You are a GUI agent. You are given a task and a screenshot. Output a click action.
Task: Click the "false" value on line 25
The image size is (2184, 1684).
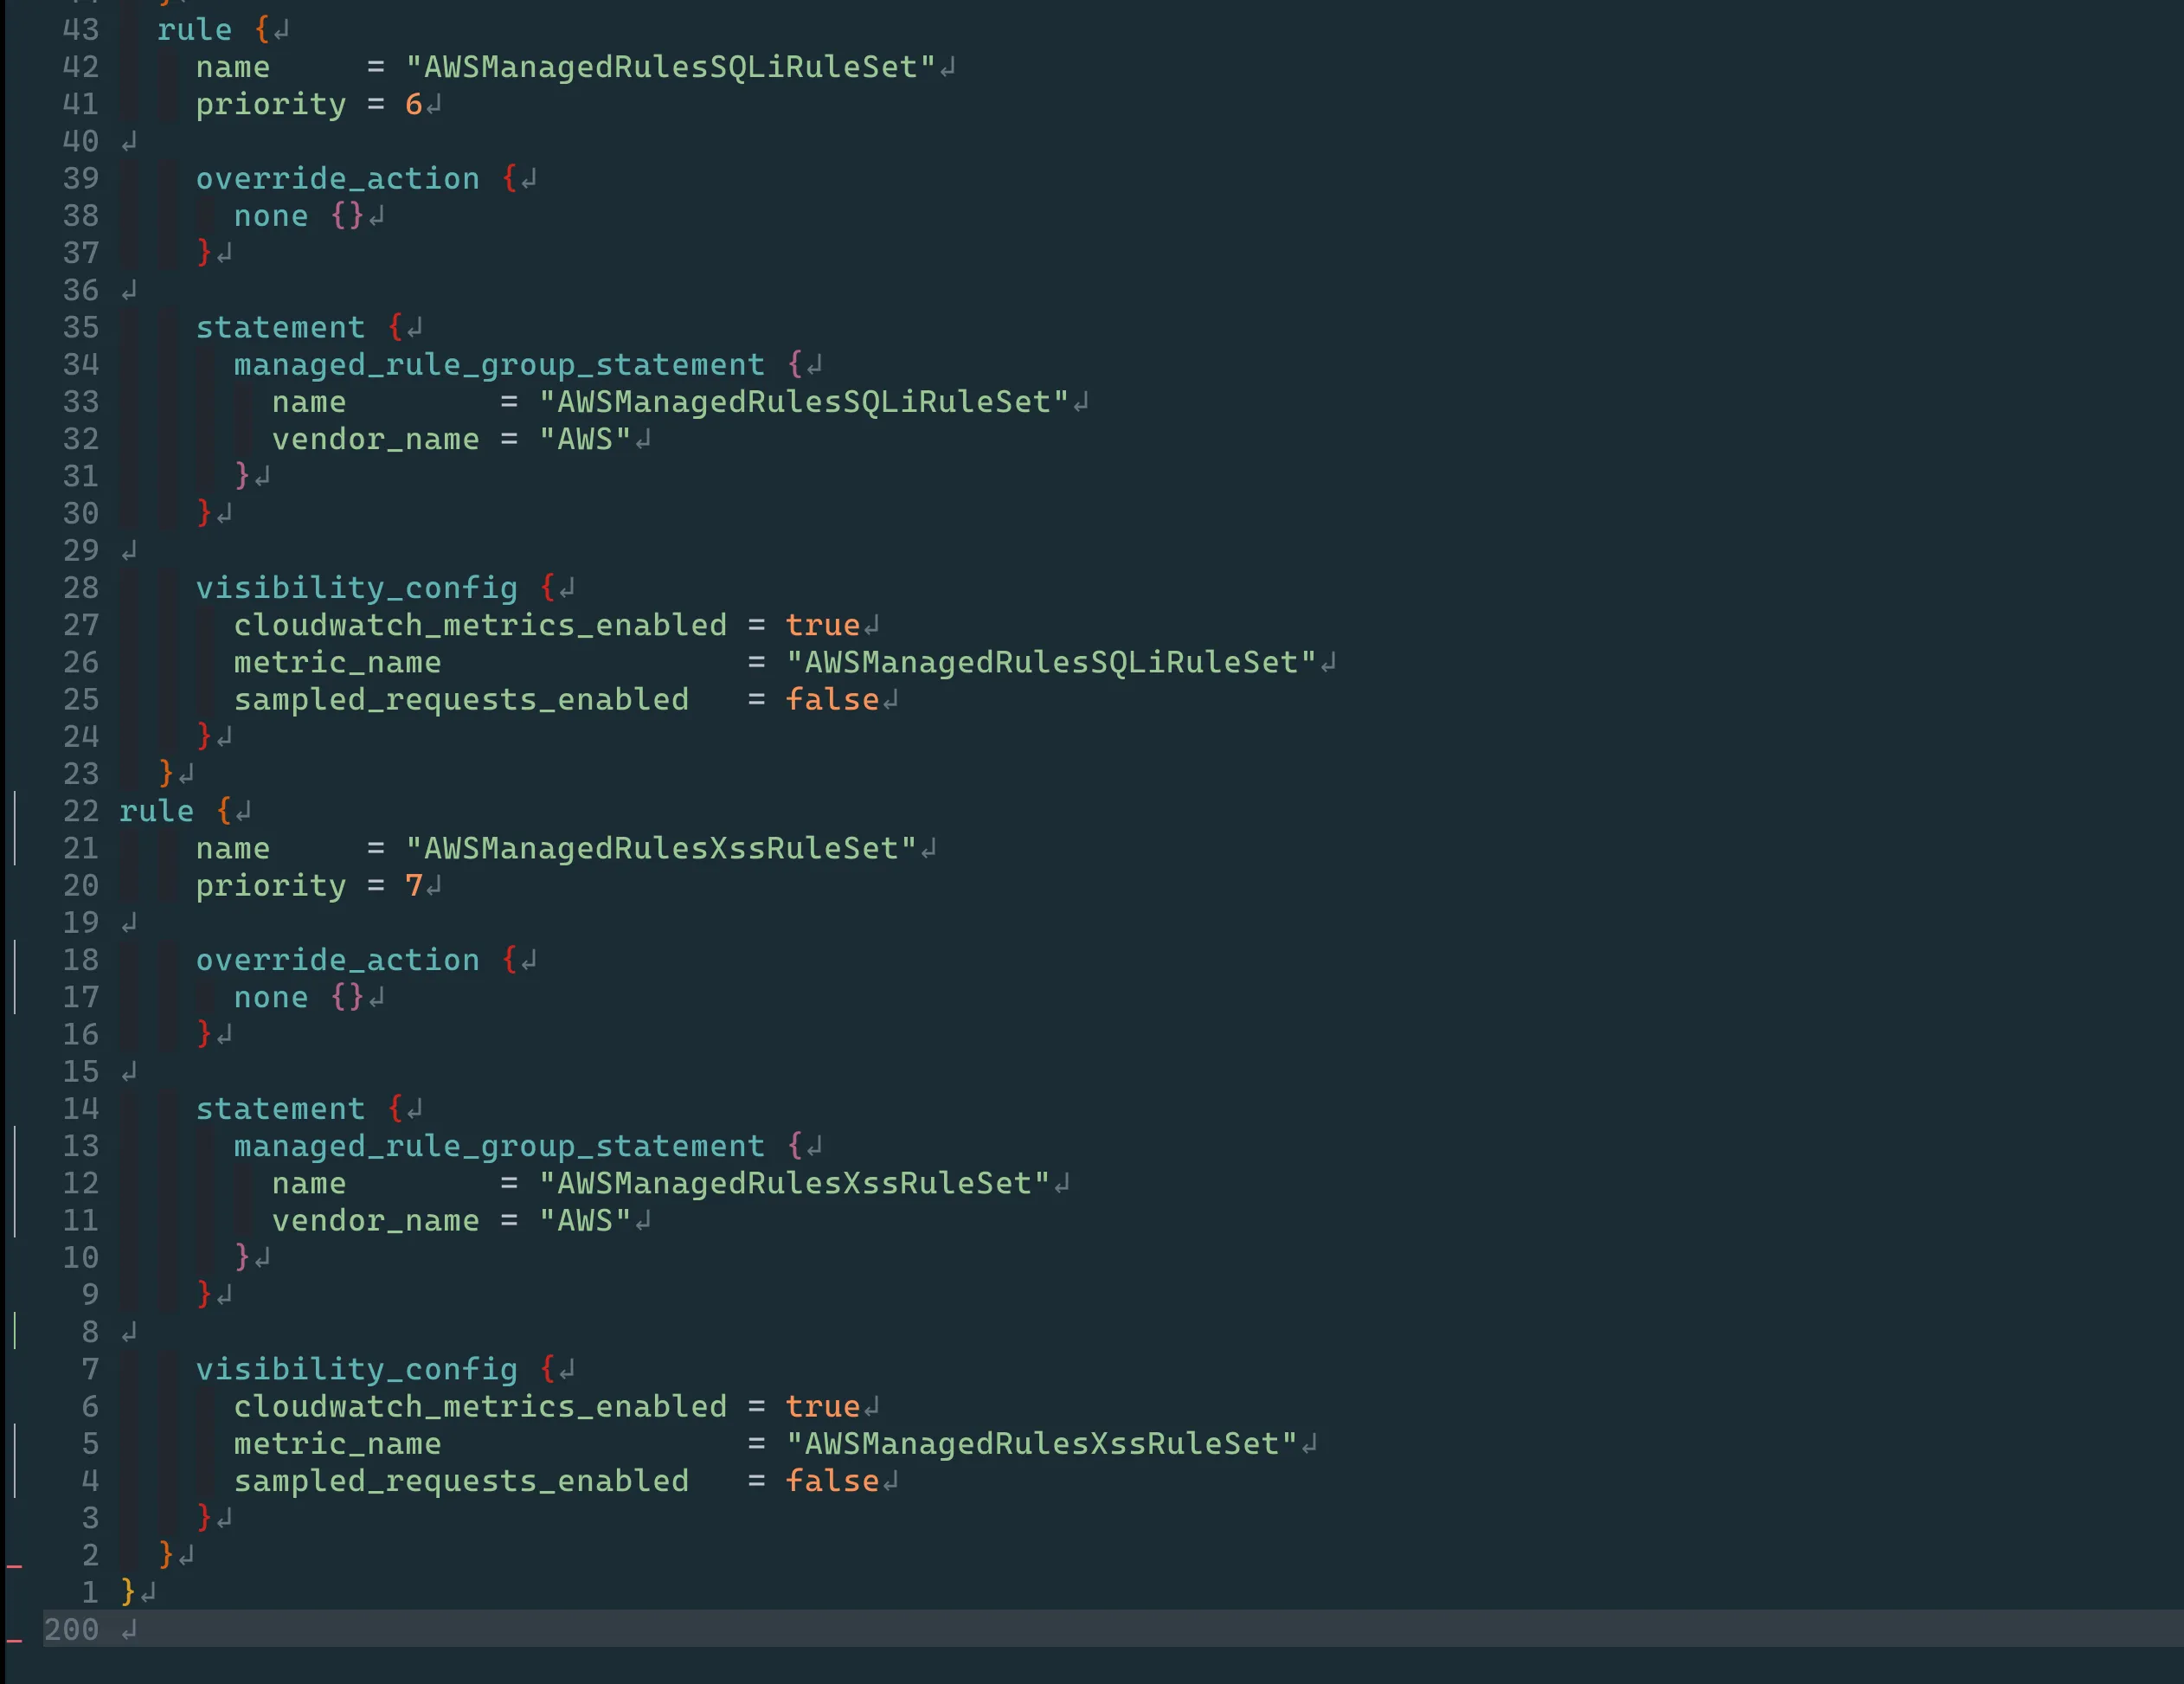pyautogui.click(x=832, y=699)
